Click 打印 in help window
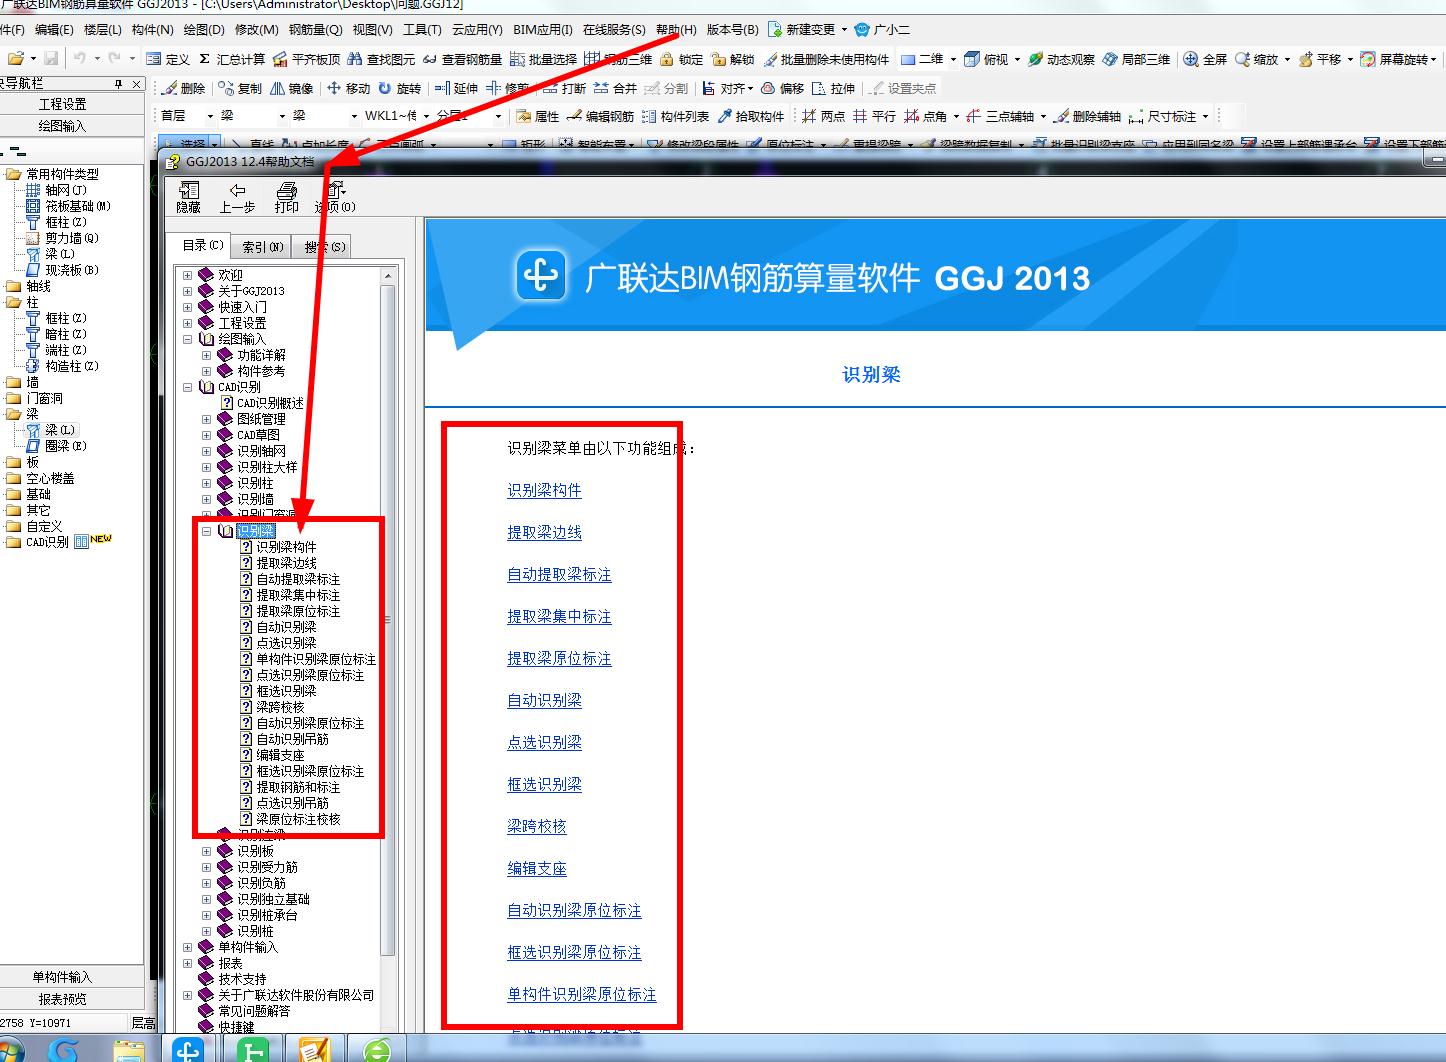Image resolution: width=1446 pixels, height=1062 pixels. pyautogui.click(x=287, y=197)
